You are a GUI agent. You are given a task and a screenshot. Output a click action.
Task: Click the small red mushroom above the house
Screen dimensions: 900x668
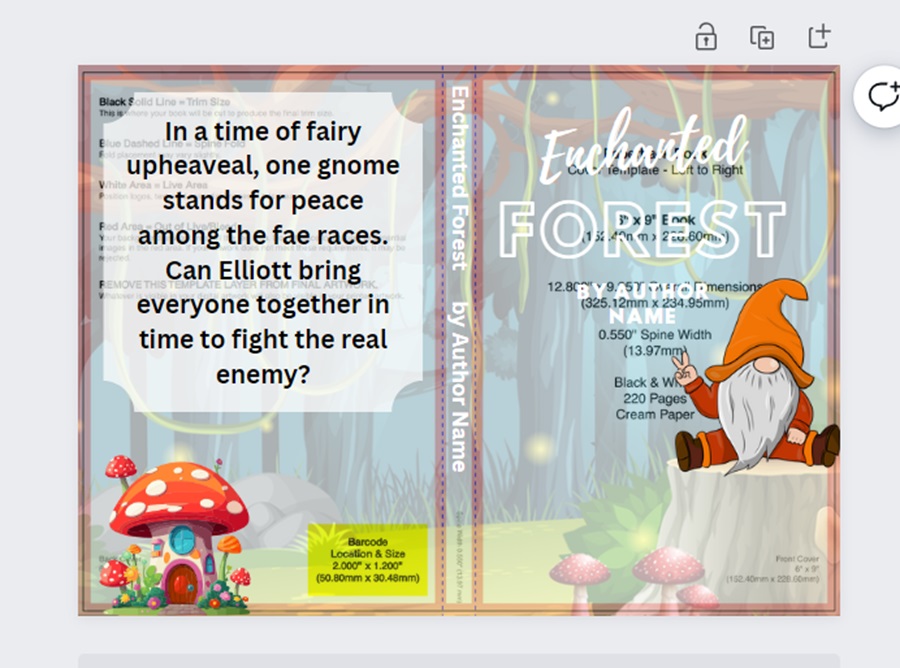(121, 466)
